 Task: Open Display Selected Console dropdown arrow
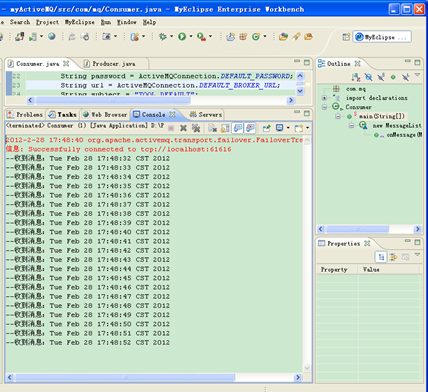point(288,128)
